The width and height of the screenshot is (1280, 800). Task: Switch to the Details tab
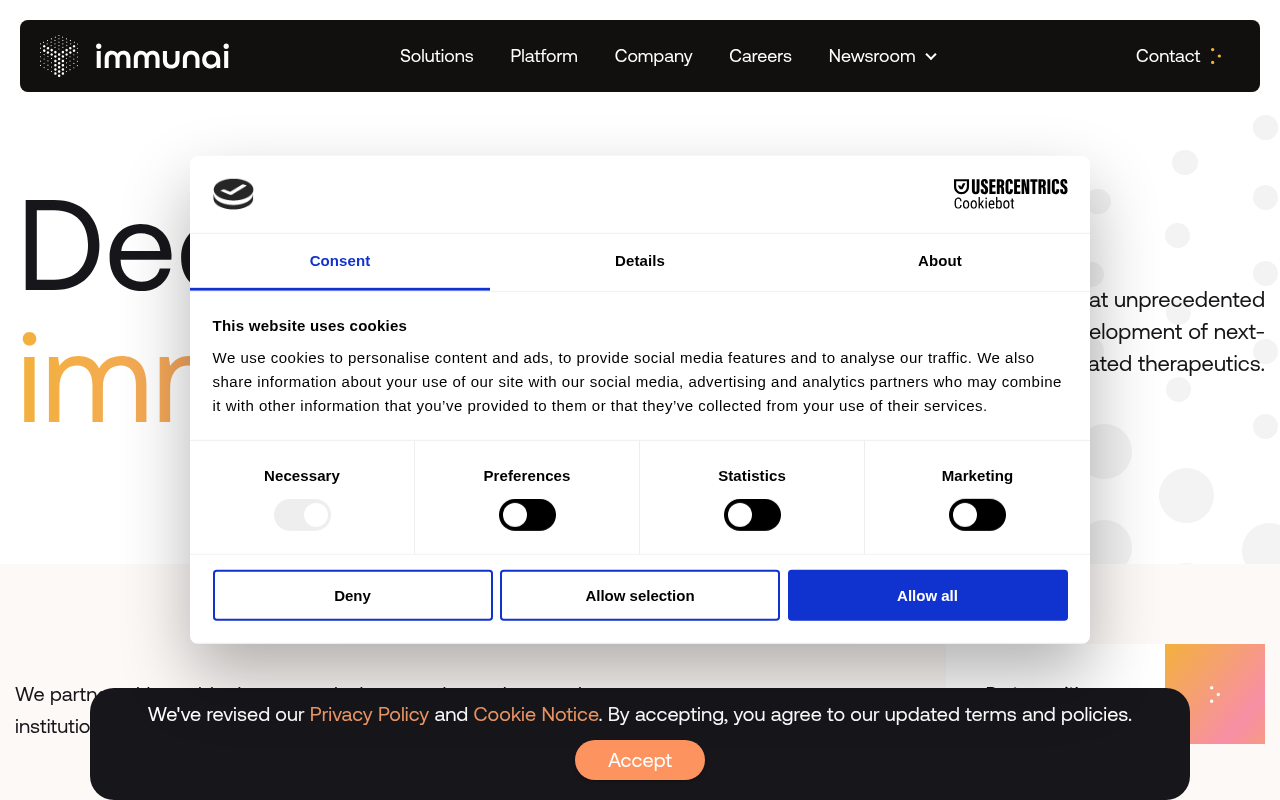tap(640, 261)
